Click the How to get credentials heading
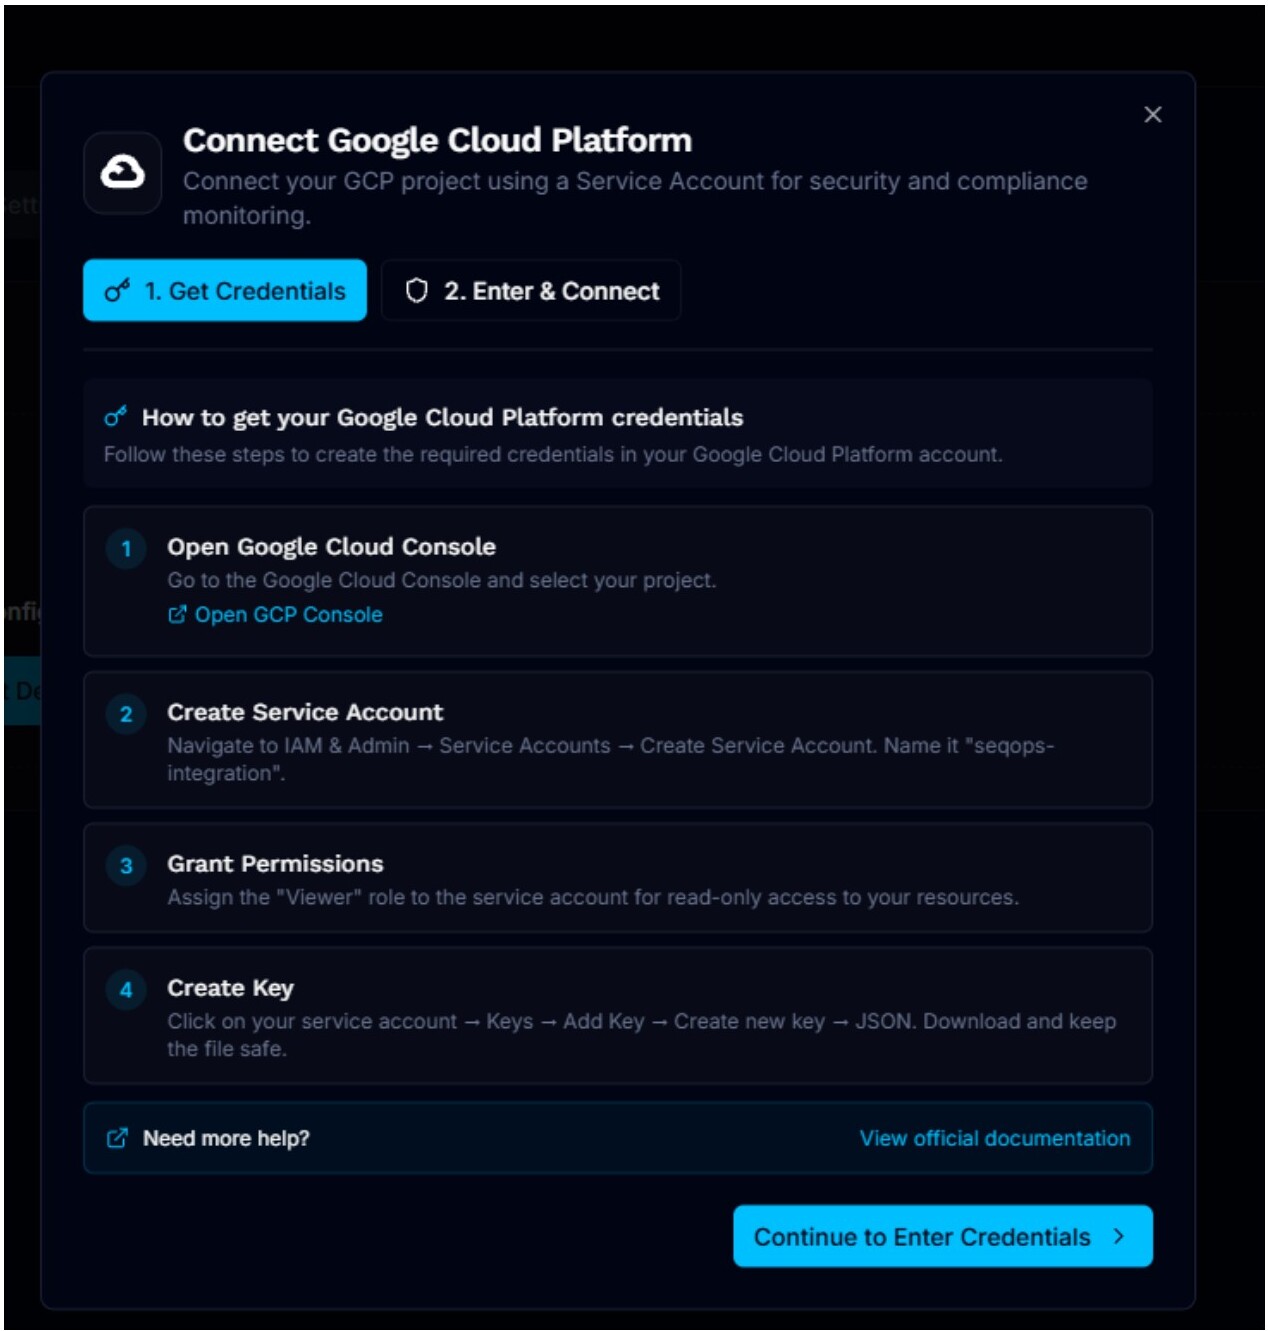 (442, 417)
